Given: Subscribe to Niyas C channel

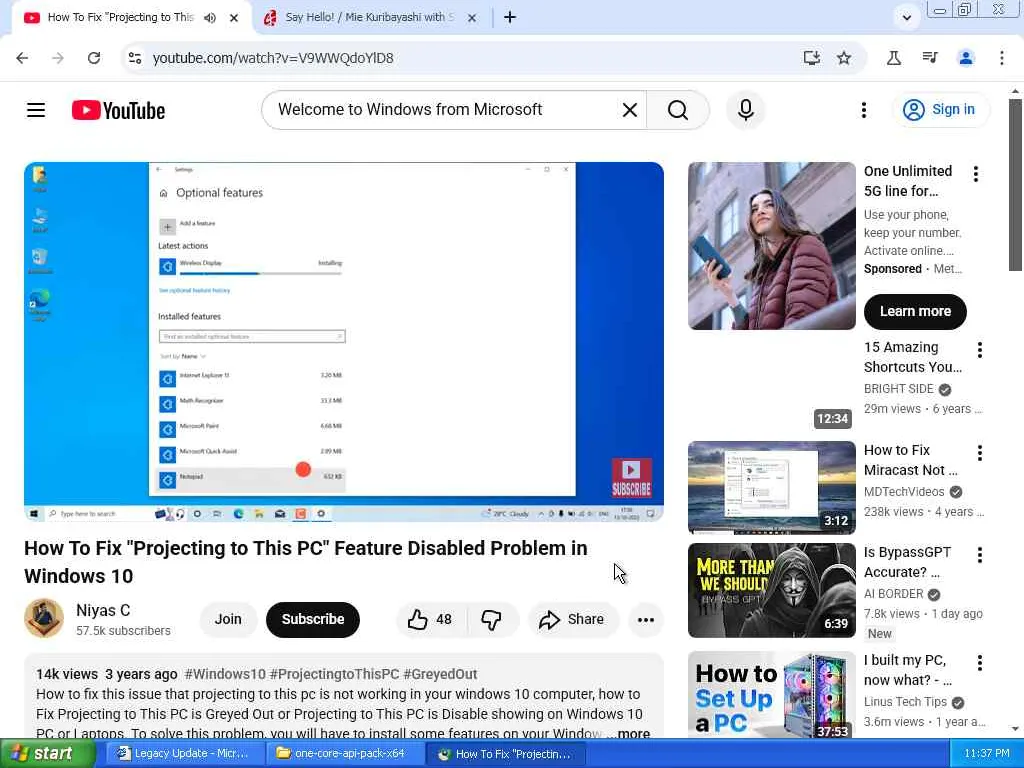Looking at the screenshot, I should [x=313, y=619].
